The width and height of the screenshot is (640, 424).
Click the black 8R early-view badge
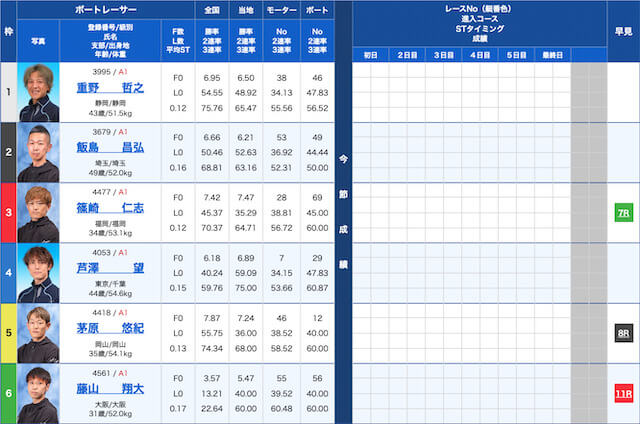click(624, 333)
